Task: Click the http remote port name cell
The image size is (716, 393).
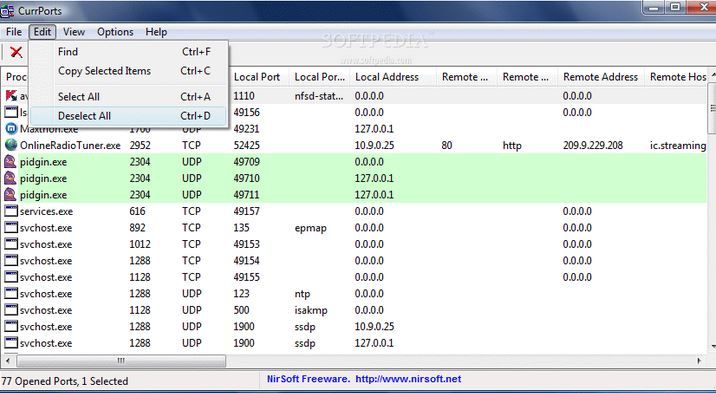Action: tap(512, 146)
